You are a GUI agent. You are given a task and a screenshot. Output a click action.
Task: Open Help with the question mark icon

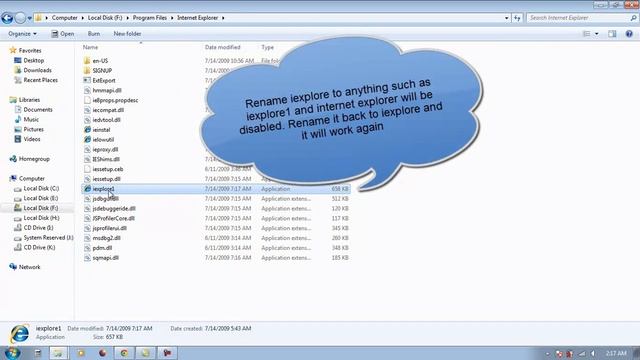click(629, 34)
